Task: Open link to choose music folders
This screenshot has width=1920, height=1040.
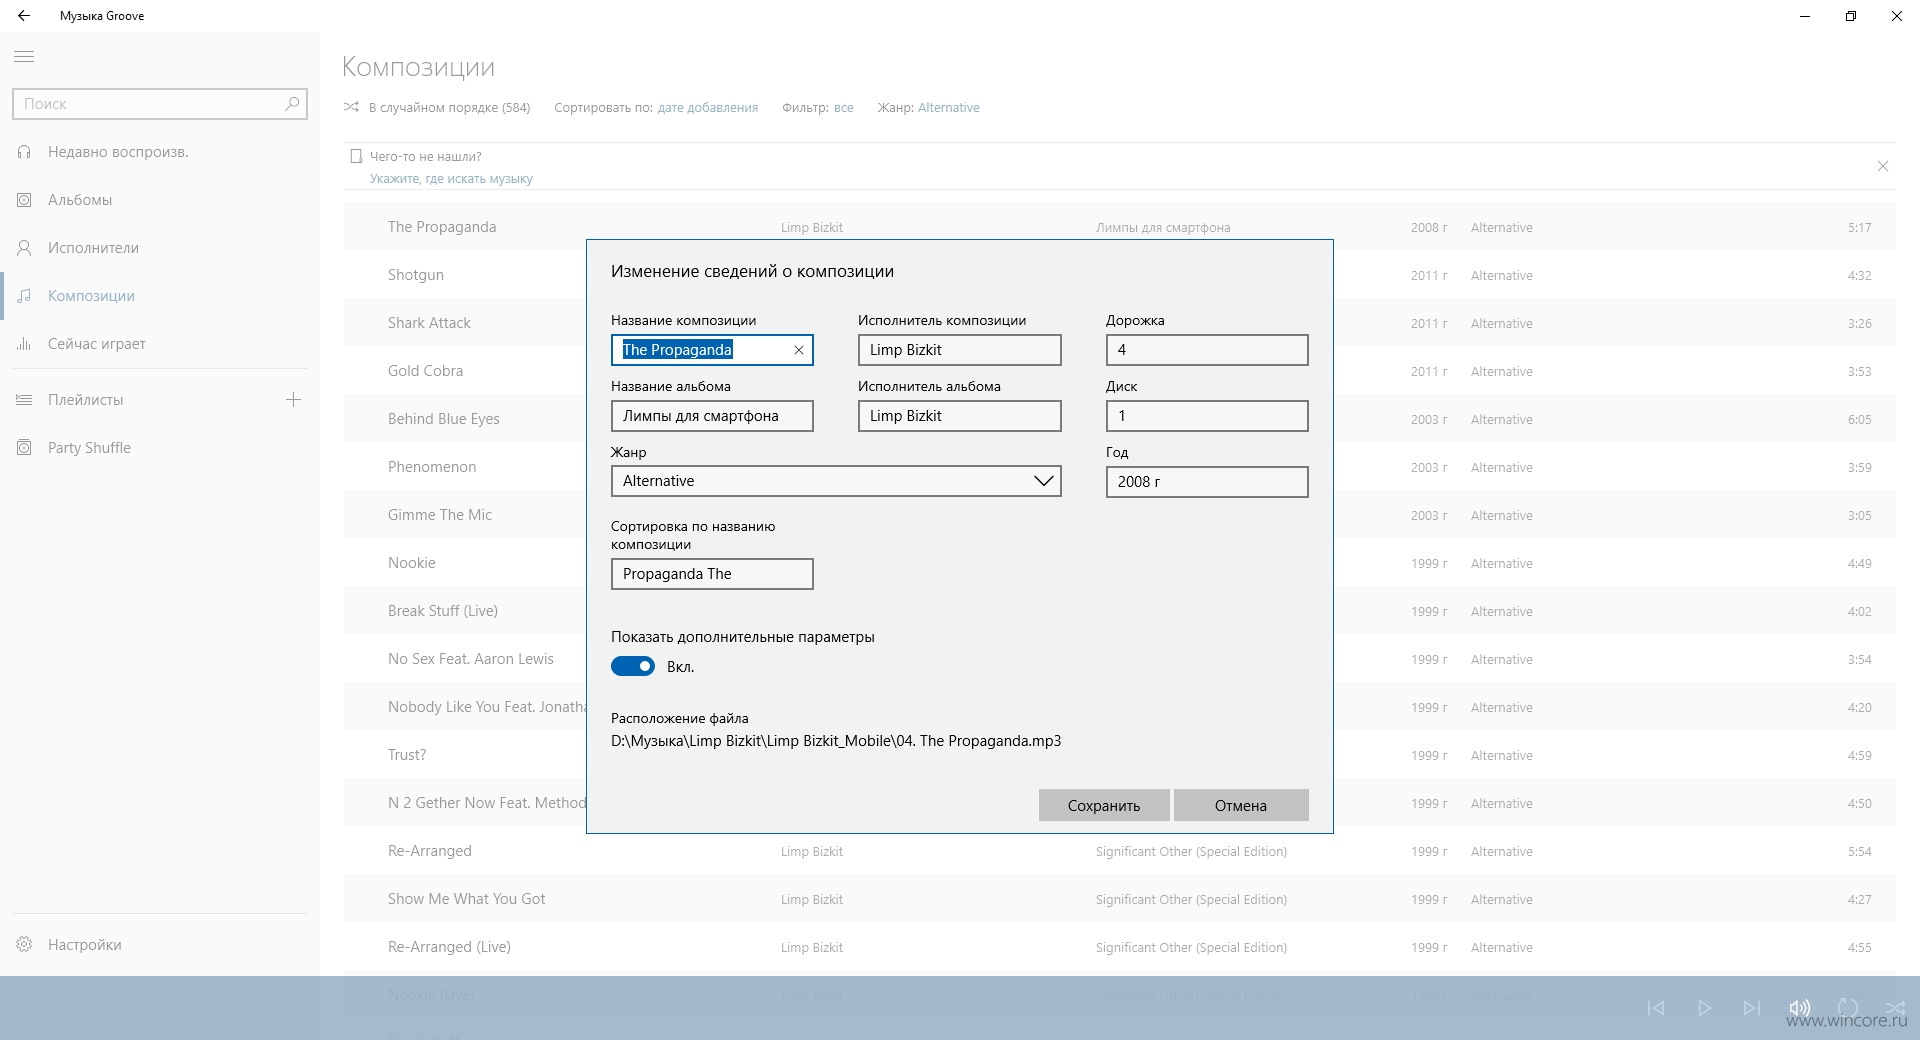Action: (x=451, y=179)
